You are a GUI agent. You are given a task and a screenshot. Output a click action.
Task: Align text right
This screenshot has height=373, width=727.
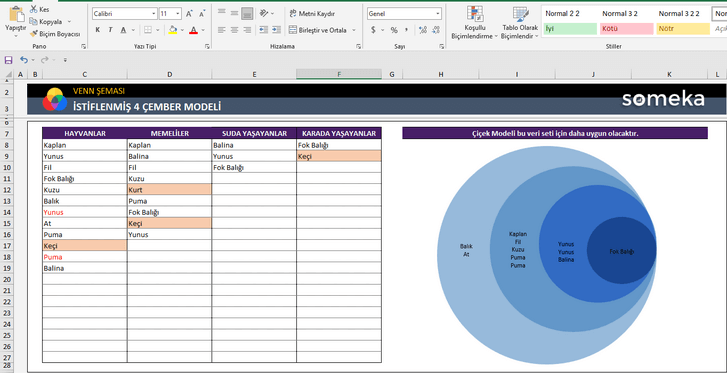tap(248, 30)
